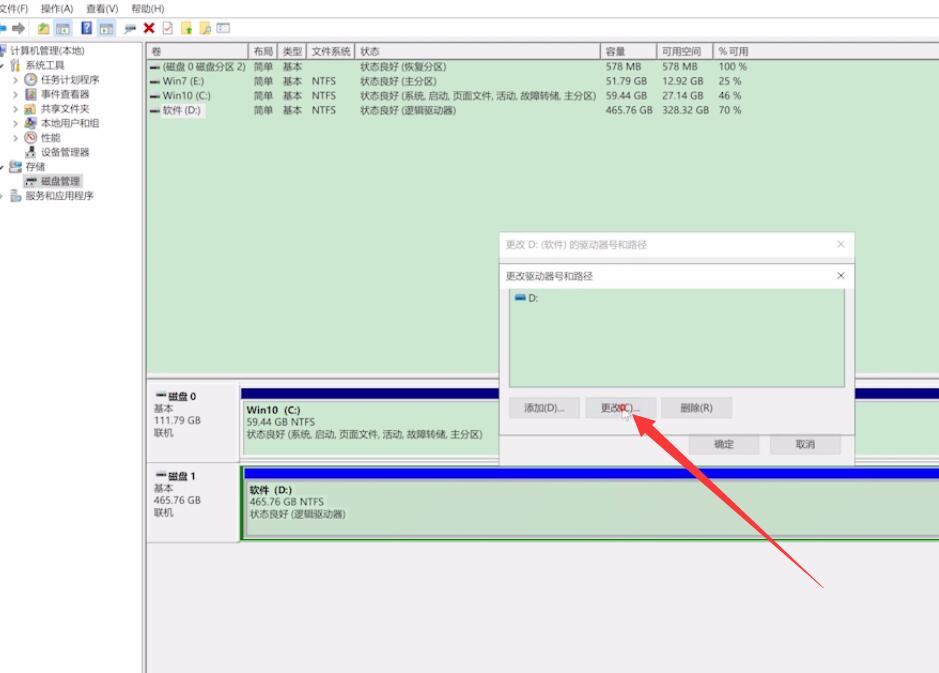This screenshot has width=939, height=673.
Task: Select 计算机管理(本地) root node
Action: coord(47,50)
